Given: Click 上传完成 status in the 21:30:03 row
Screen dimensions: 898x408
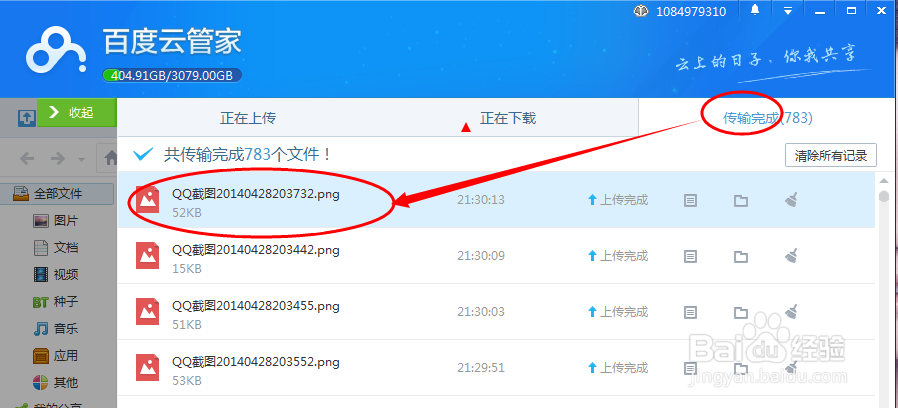Looking at the screenshot, I should coord(618,312).
